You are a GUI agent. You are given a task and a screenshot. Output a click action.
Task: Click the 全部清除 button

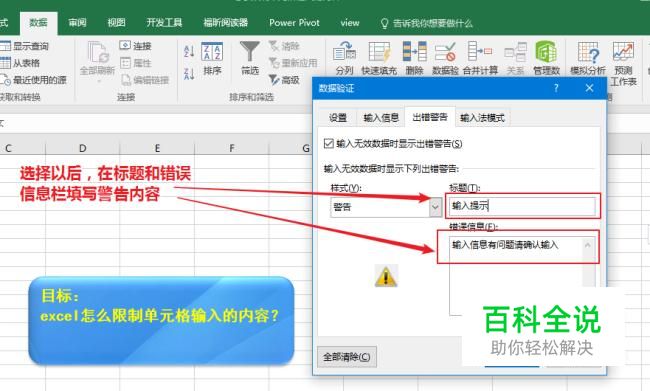347,357
